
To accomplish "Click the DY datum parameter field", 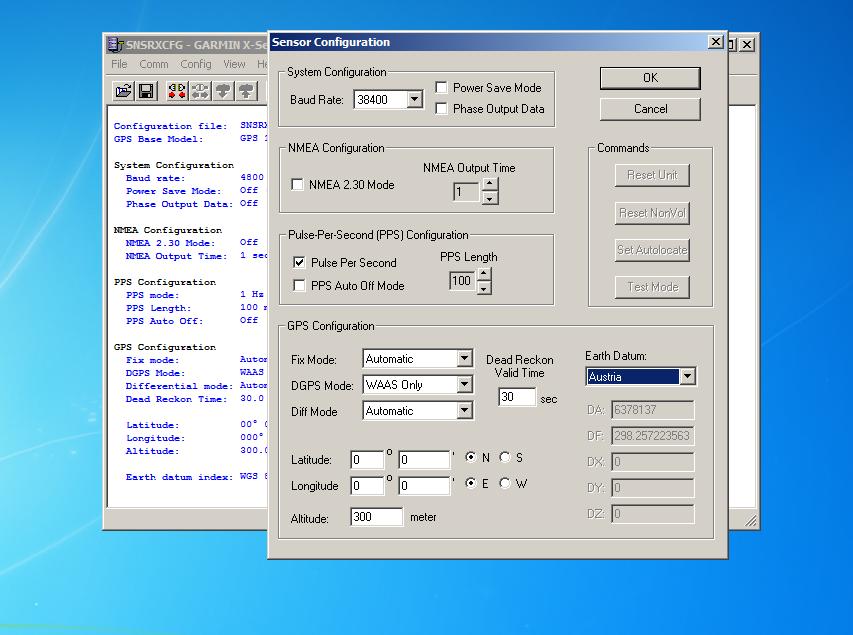I will (x=653, y=488).
